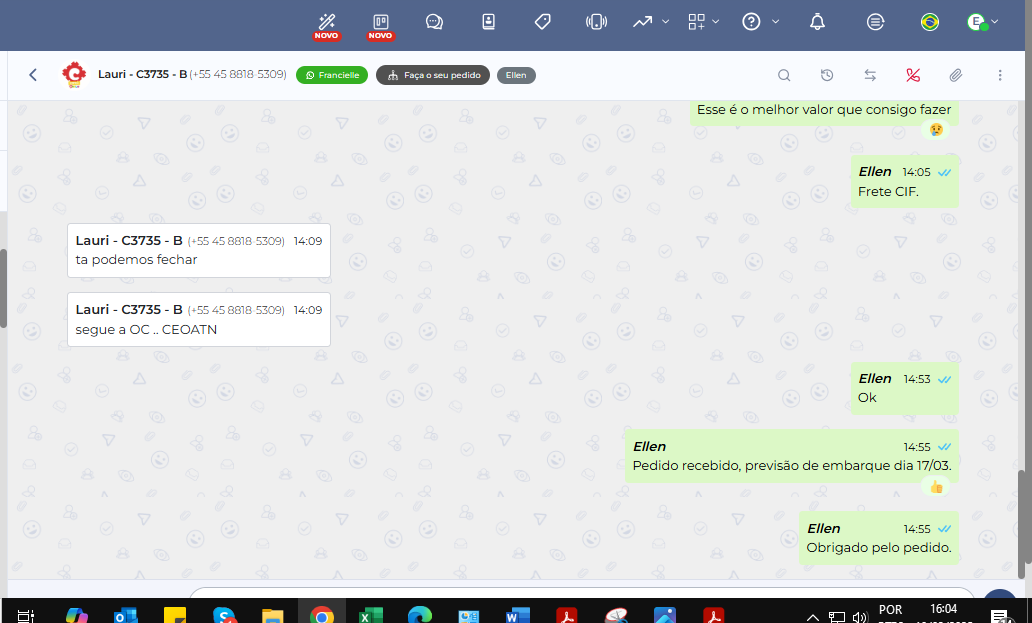This screenshot has height=623, width=1032.
Task: Open the user profile status menu
Action: (x=977, y=21)
